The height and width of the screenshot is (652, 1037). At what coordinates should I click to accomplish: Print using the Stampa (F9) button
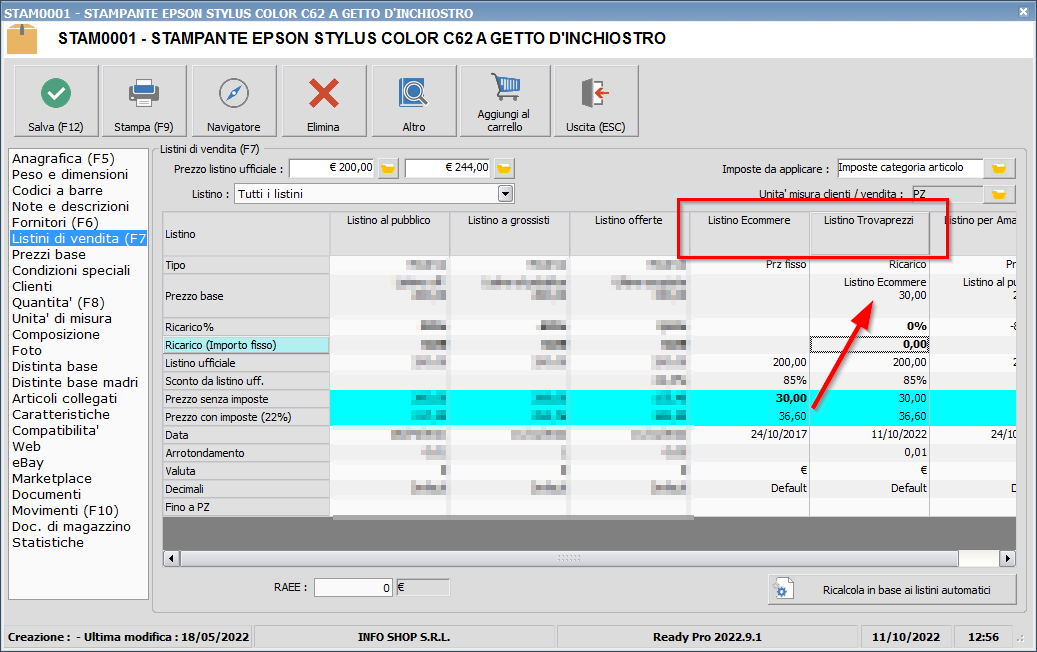point(144,101)
